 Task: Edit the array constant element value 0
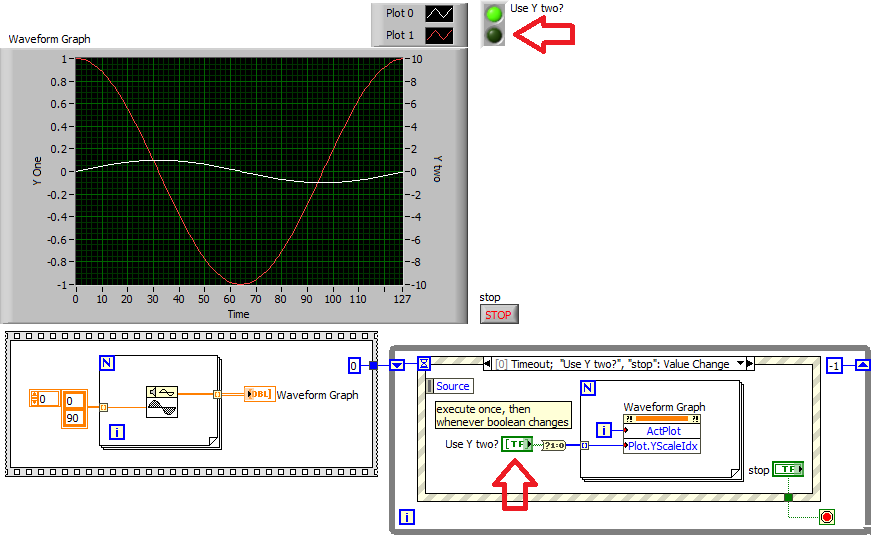point(74,401)
